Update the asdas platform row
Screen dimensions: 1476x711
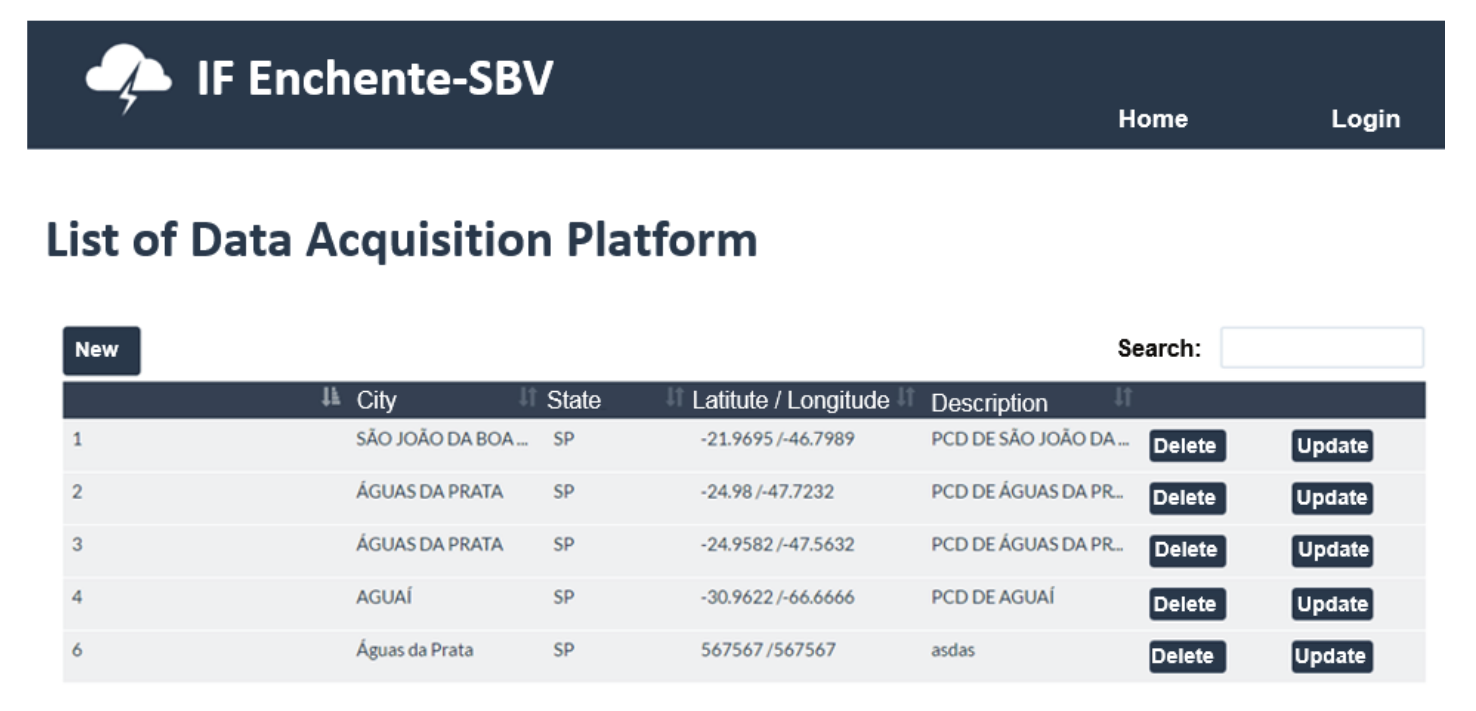(x=1331, y=656)
